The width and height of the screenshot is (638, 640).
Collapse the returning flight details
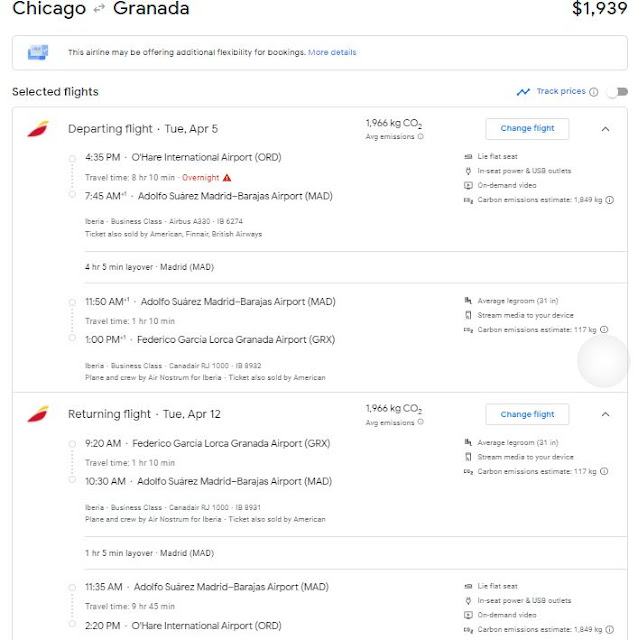[605, 414]
